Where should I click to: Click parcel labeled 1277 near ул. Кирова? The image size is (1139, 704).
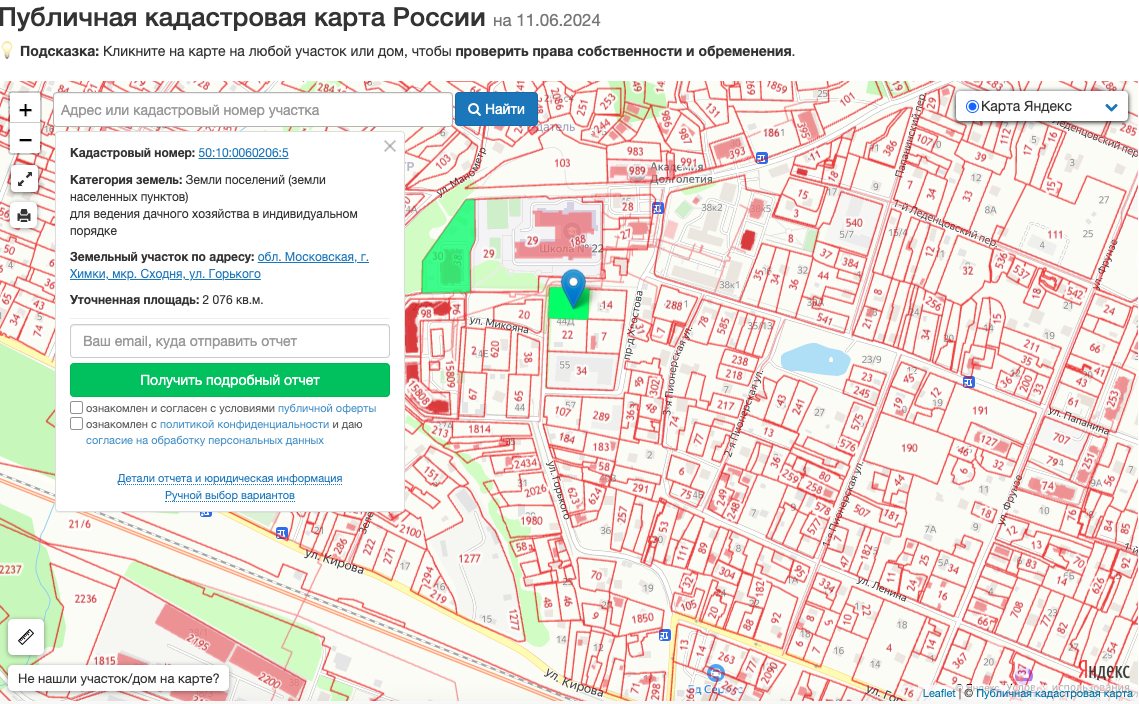469,559
